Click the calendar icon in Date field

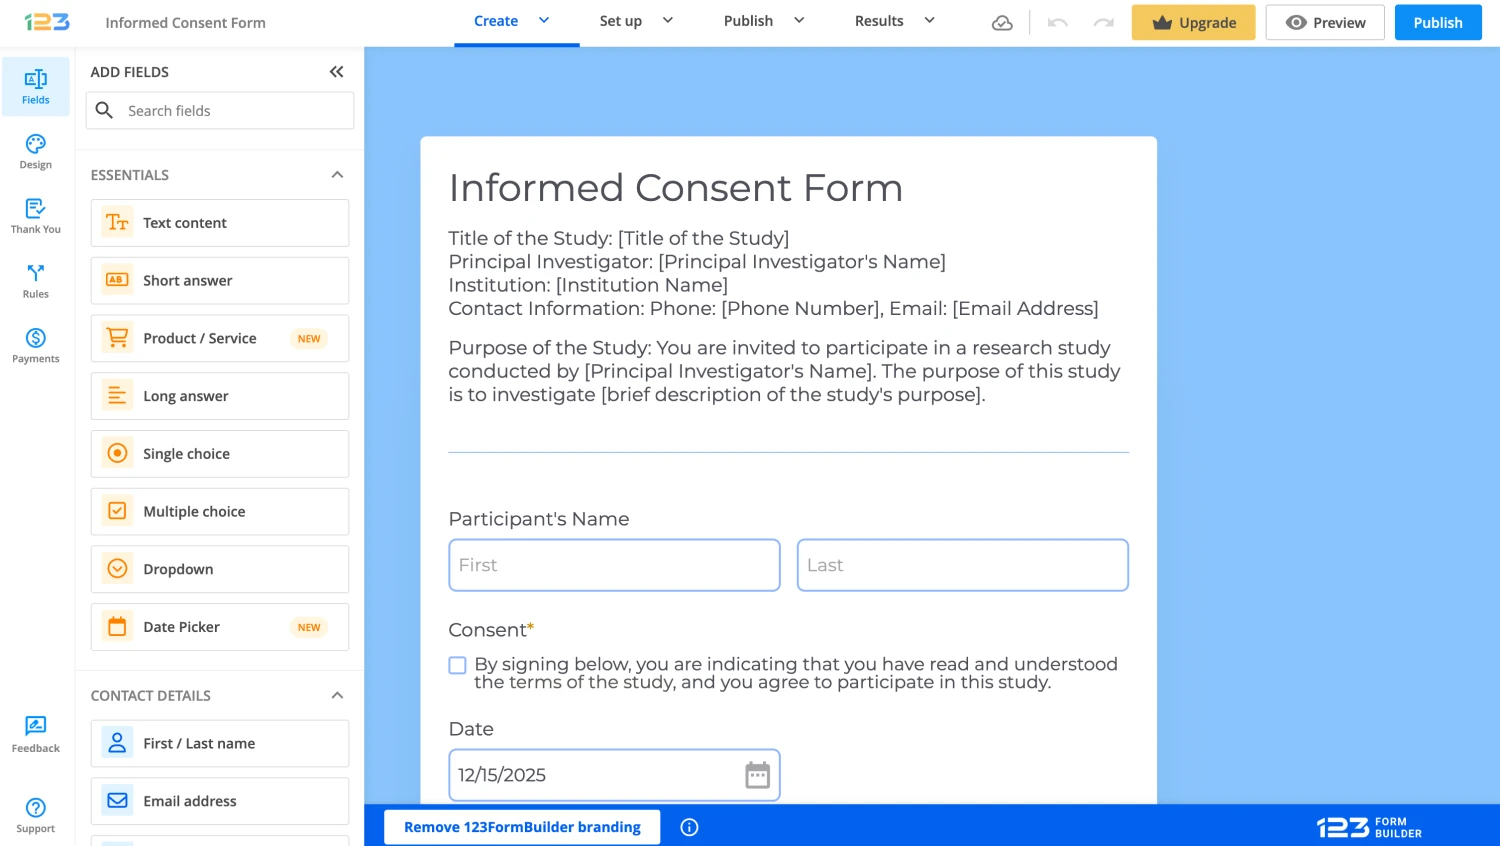[x=757, y=775]
